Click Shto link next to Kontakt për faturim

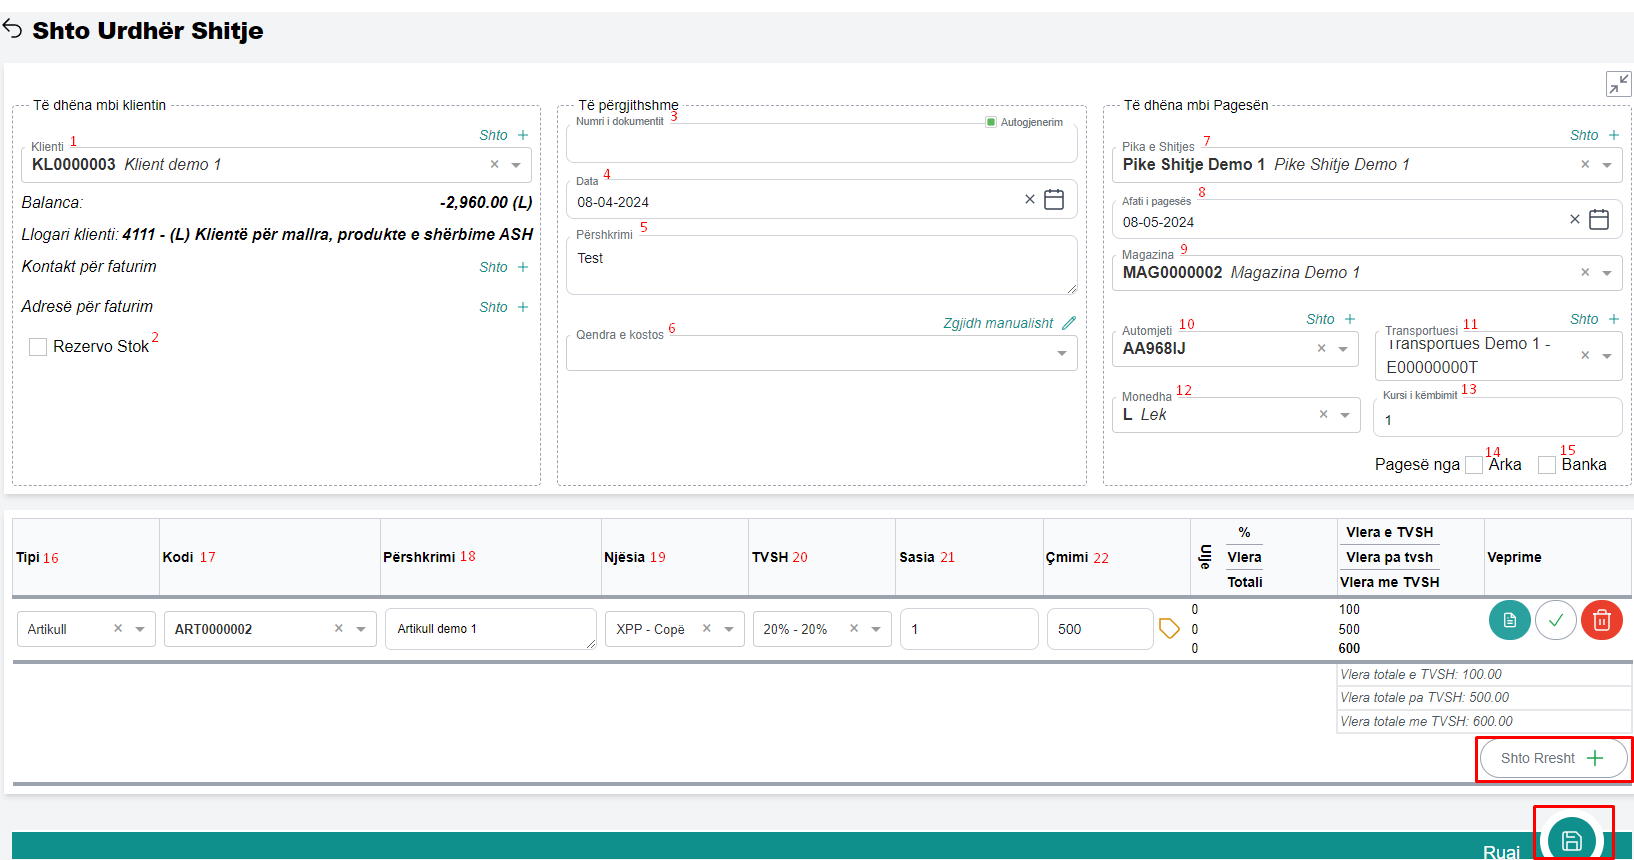(503, 267)
